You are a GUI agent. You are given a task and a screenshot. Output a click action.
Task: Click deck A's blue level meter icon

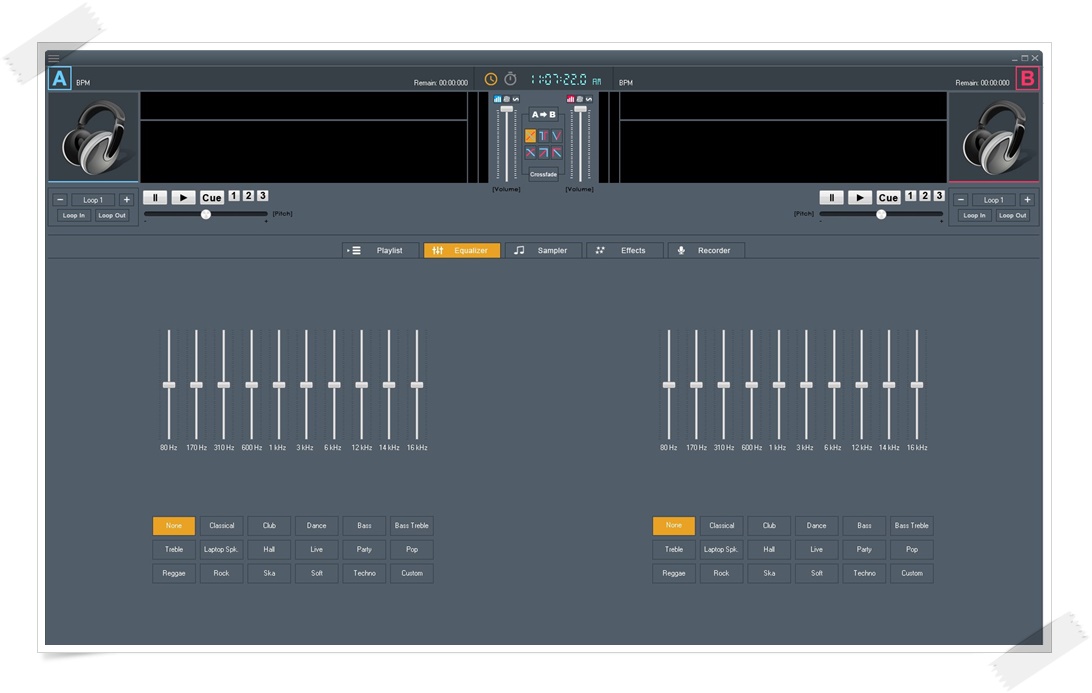[497, 99]
